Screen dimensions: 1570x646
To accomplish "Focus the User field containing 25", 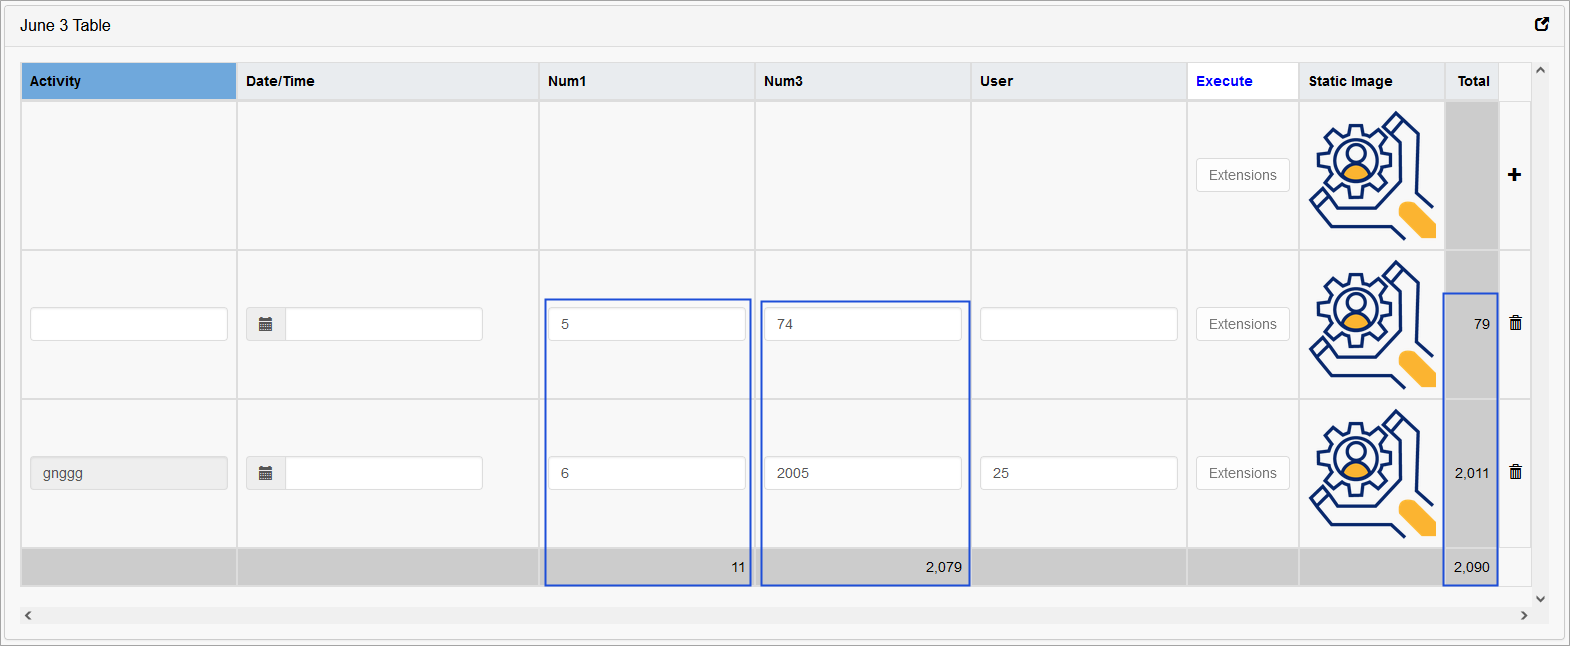I will coord(1078,473).
